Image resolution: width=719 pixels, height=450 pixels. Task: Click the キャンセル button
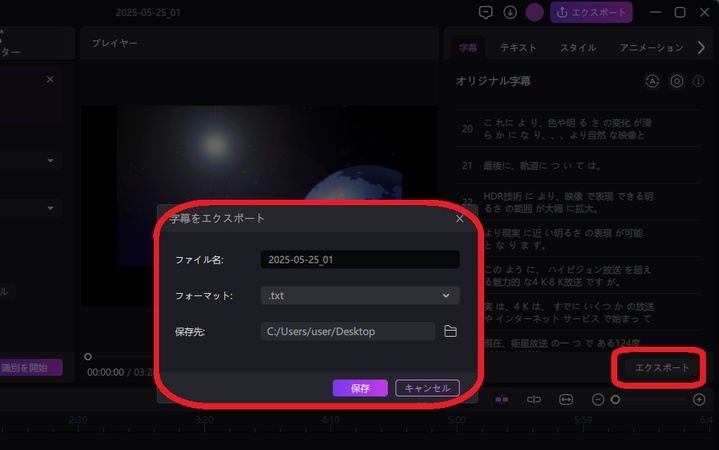click(427, 388)
